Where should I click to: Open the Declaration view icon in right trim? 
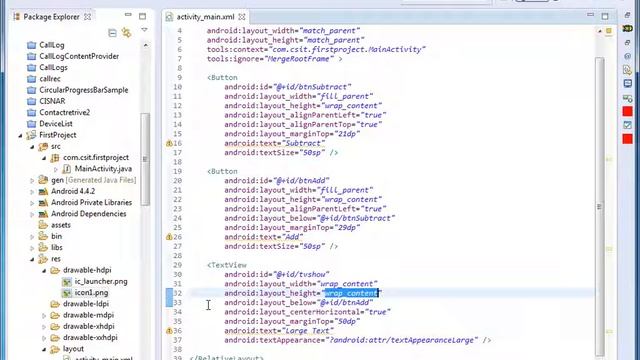point(627,70)
